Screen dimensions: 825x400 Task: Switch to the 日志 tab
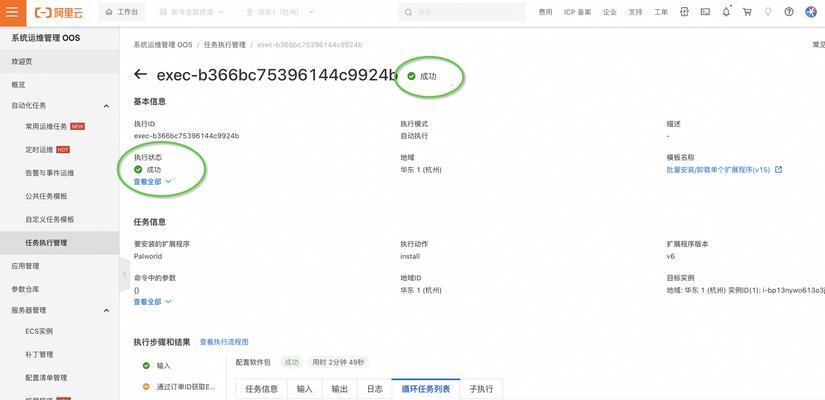pos(375,389)
